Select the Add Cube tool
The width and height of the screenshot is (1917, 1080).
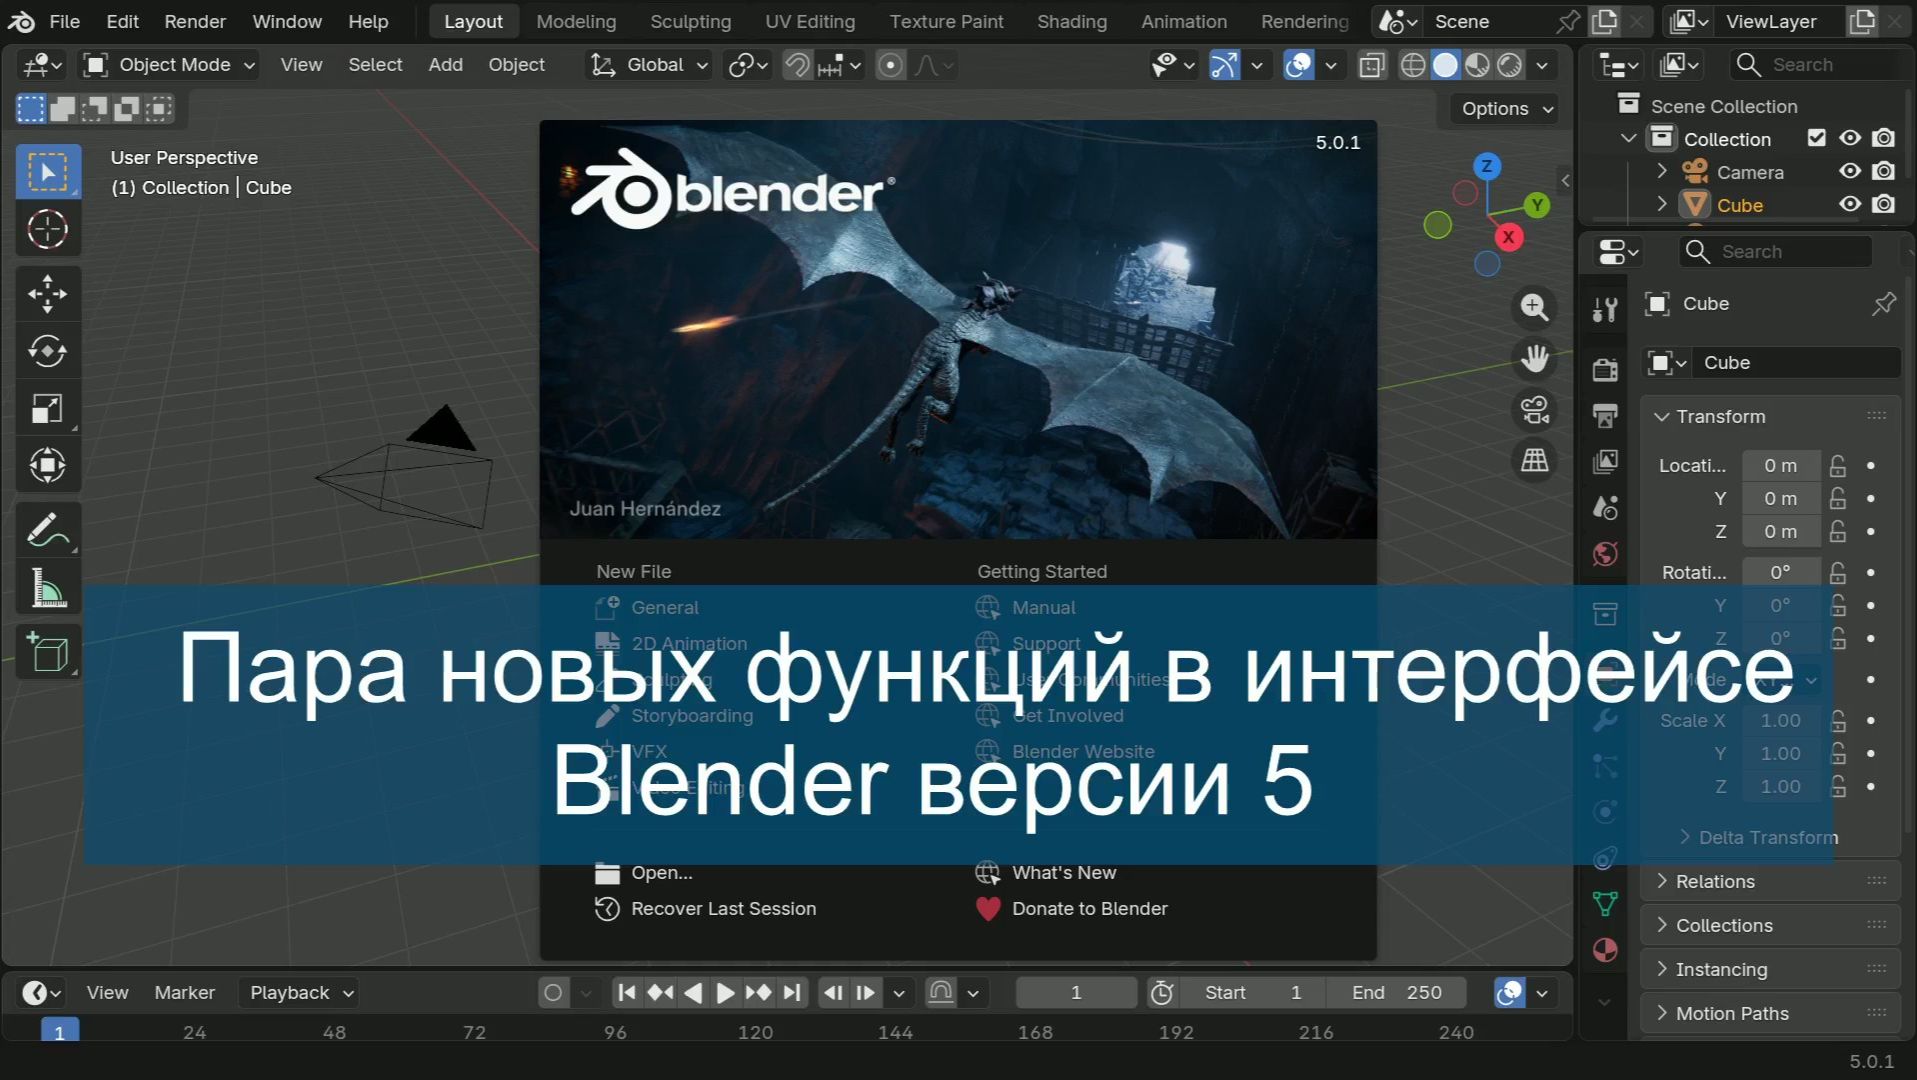click(x=47, y=651)
